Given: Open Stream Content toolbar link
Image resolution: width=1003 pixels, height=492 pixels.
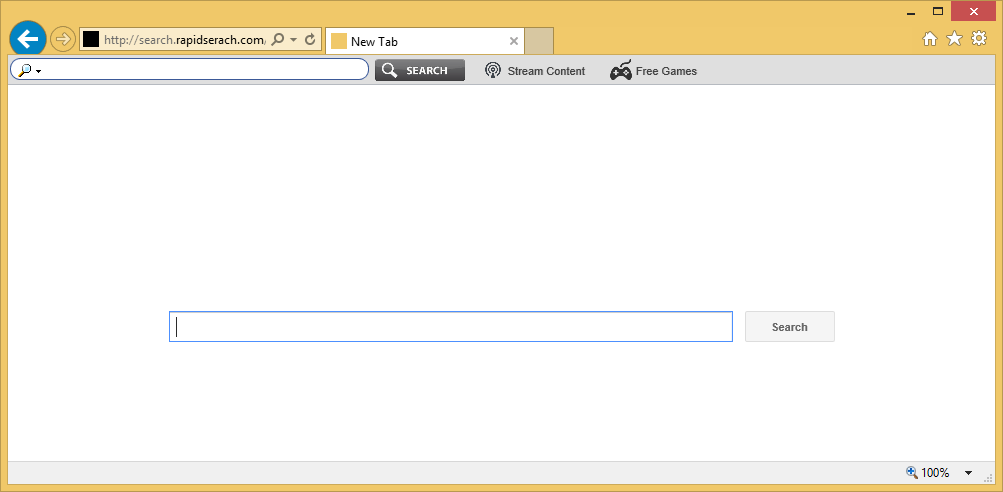Looking at the screenshot, I should pos(535,71).
